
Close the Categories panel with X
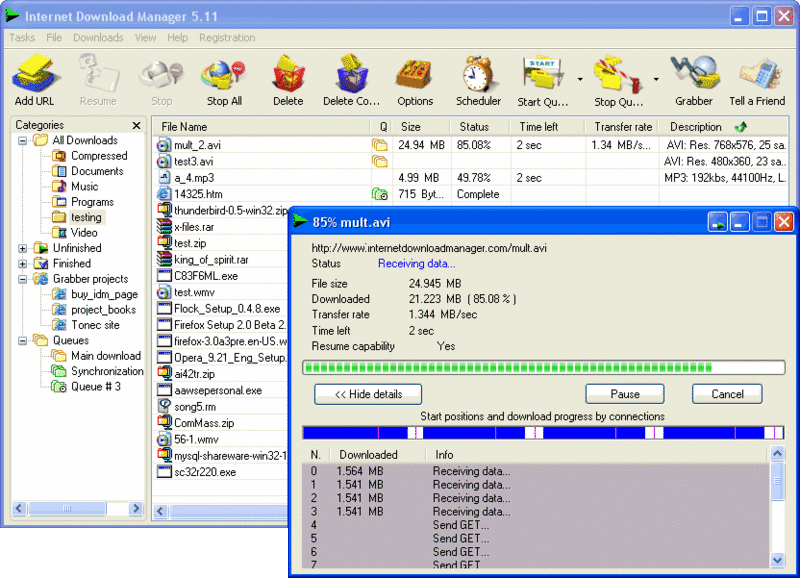tap(136, 125)
